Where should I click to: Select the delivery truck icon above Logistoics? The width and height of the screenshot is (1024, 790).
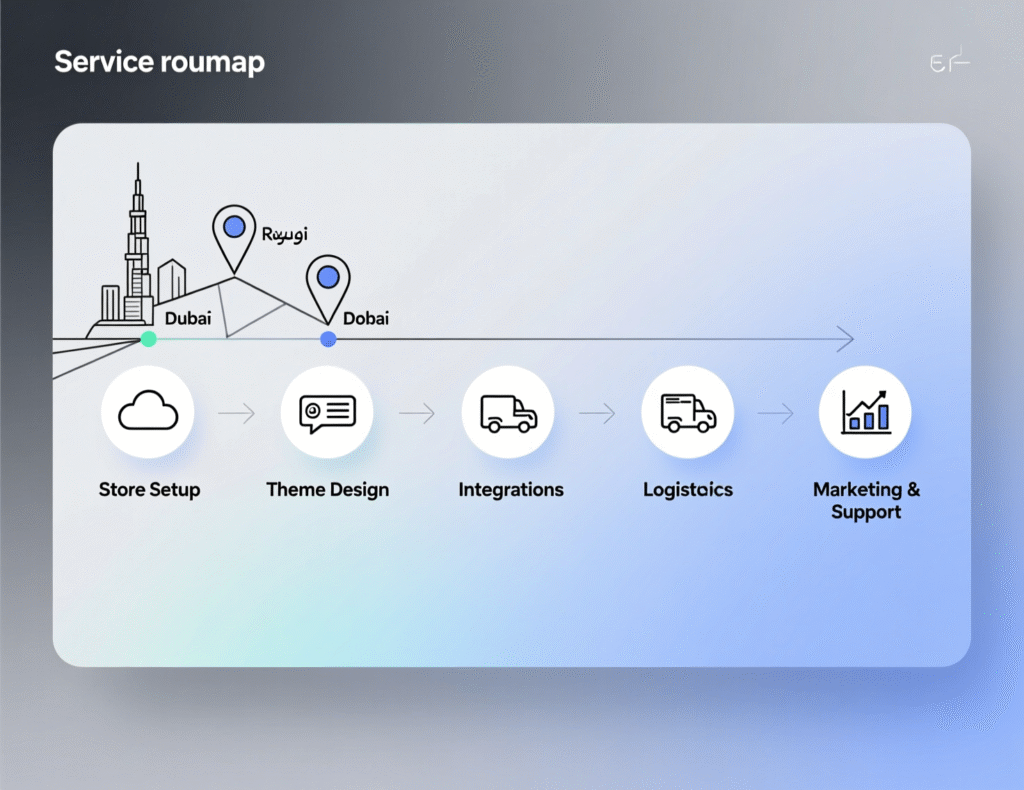[x=688, y=412]
